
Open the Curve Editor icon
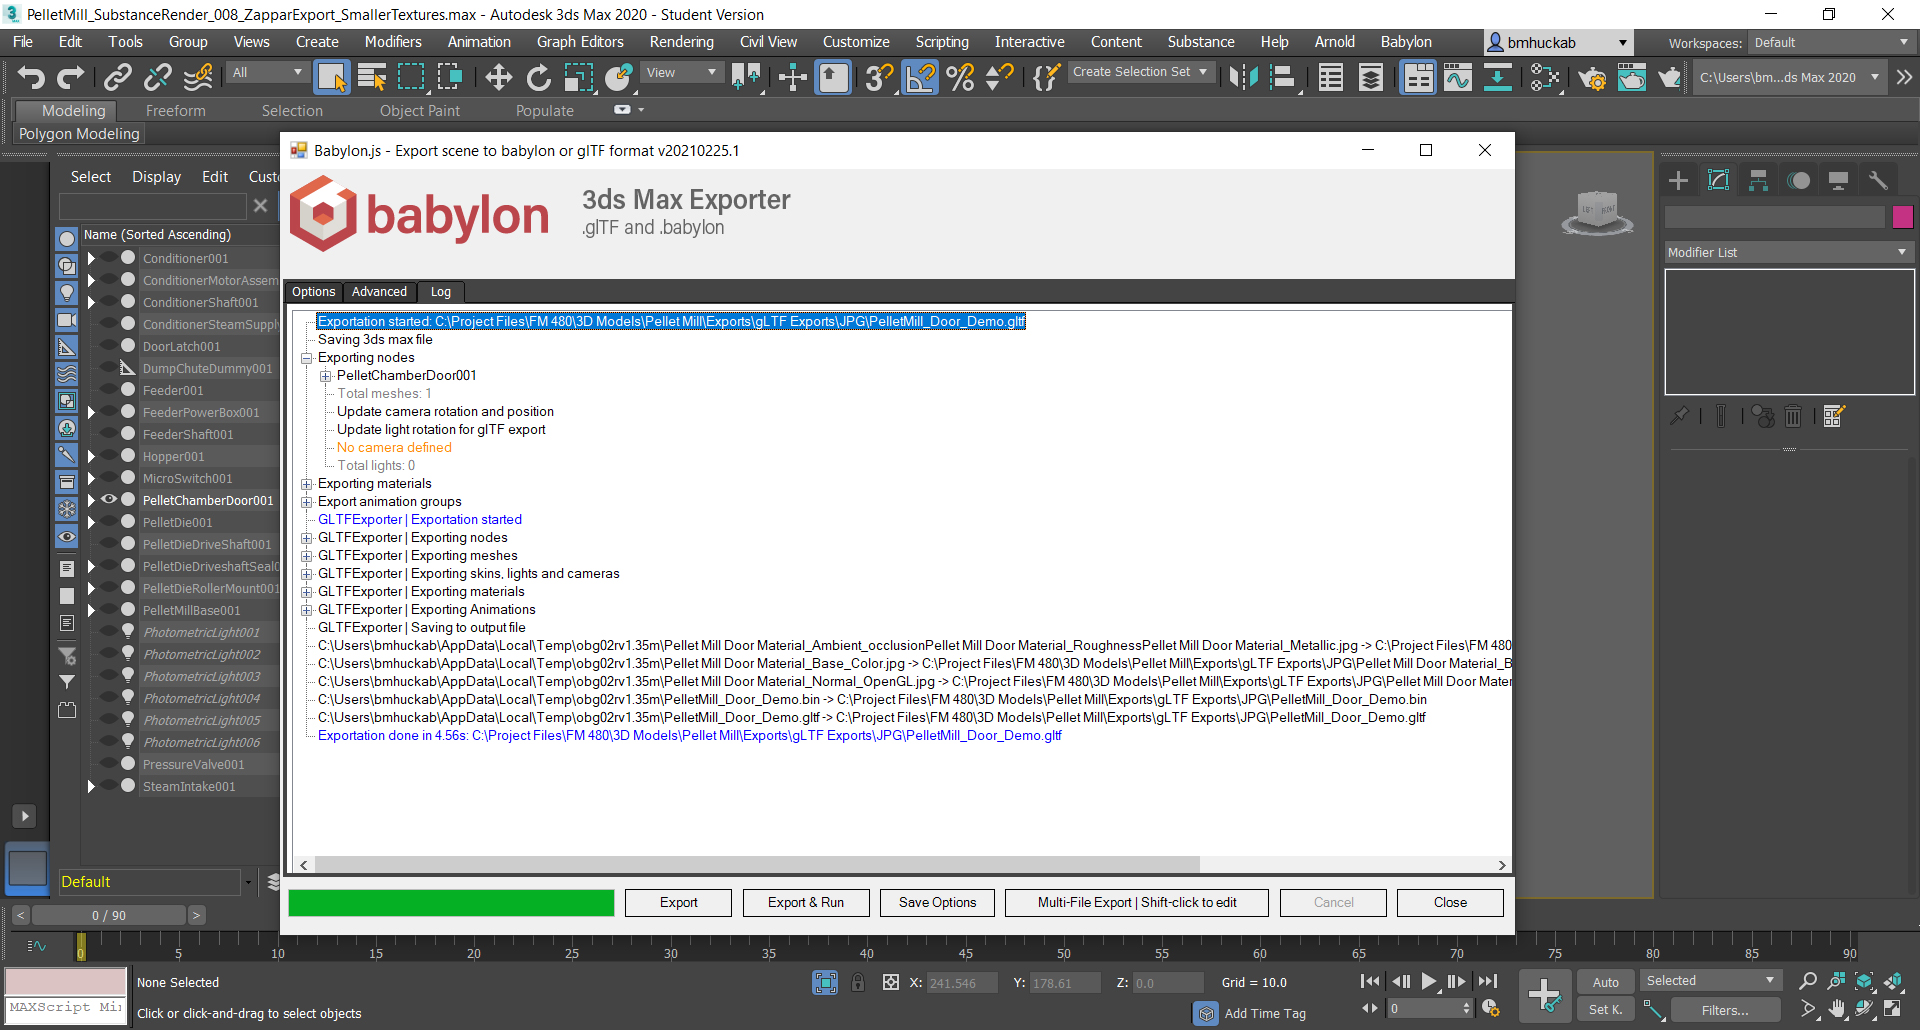tap(1458, 77)
